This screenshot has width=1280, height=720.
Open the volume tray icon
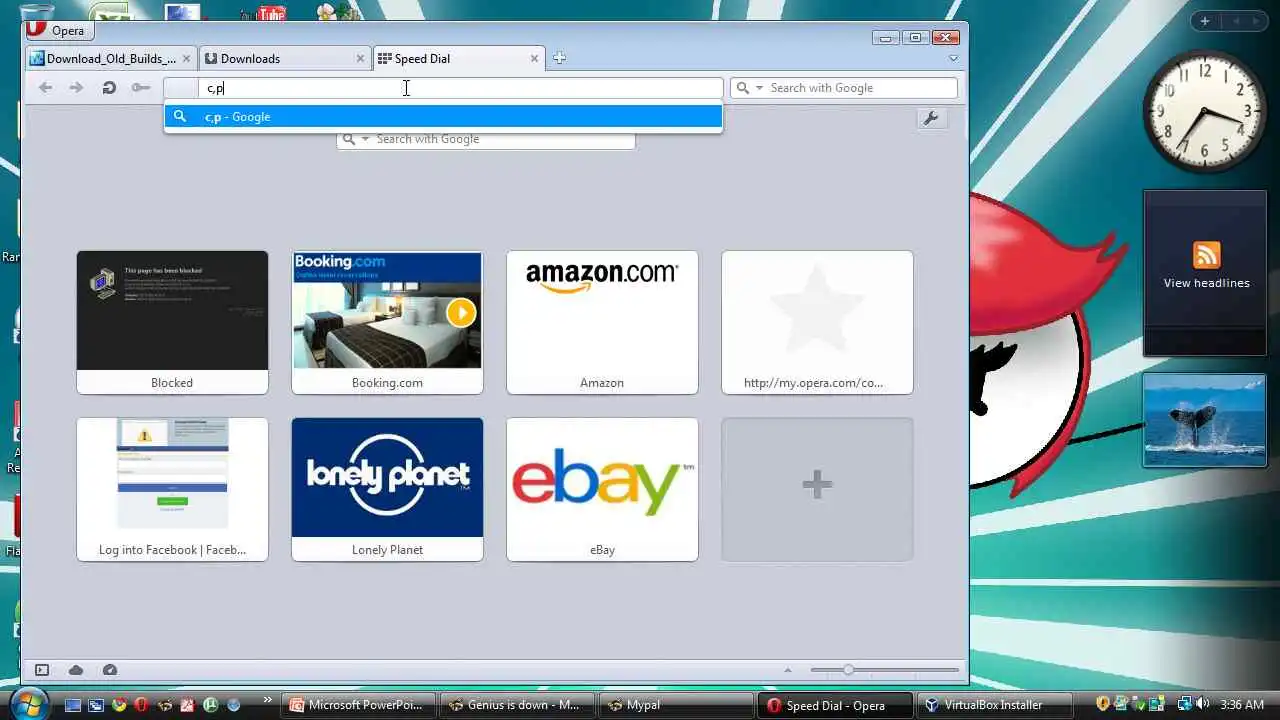[1202, 704]
